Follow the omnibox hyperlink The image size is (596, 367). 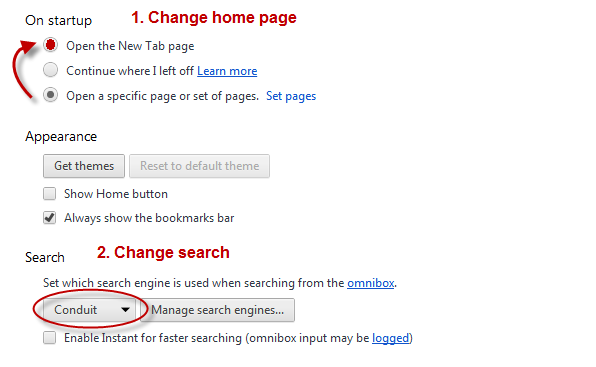371,283
